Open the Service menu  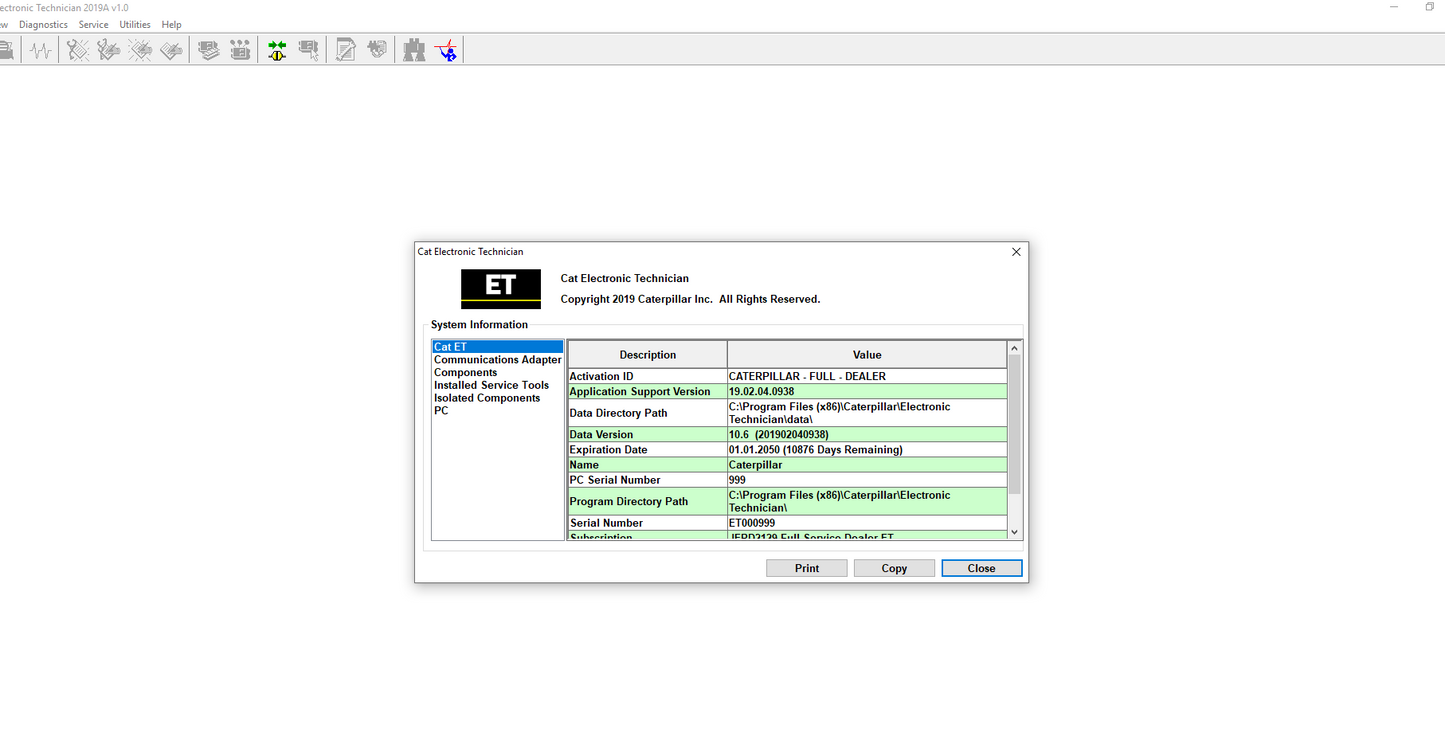coord(93,24)
